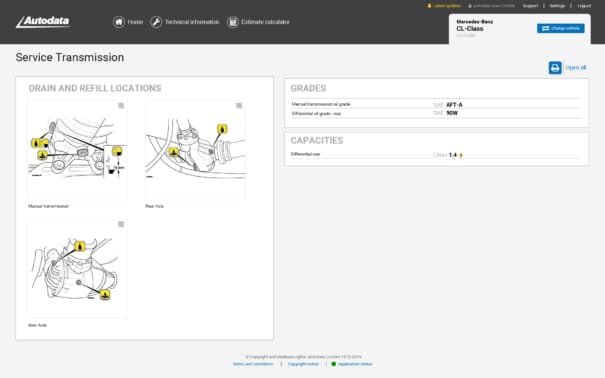Click the Drain and Refill Locations heading
This screenshot has width=605, height=378.
point(95,88)
